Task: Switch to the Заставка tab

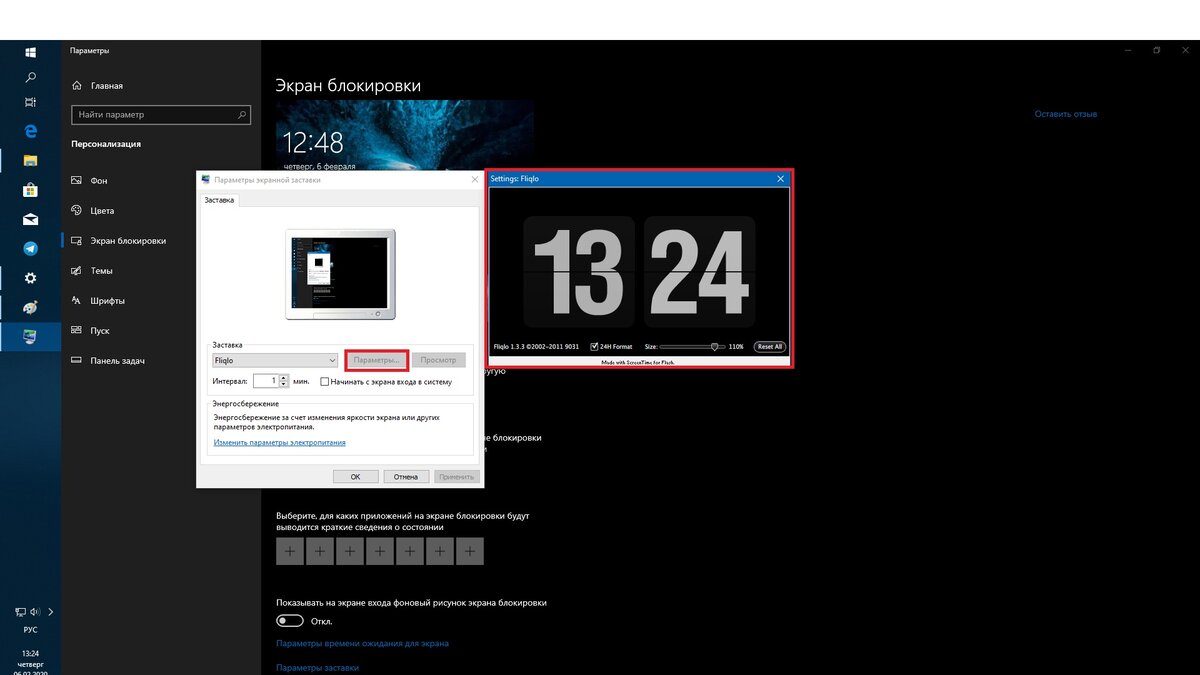Action: coord(220,199)
